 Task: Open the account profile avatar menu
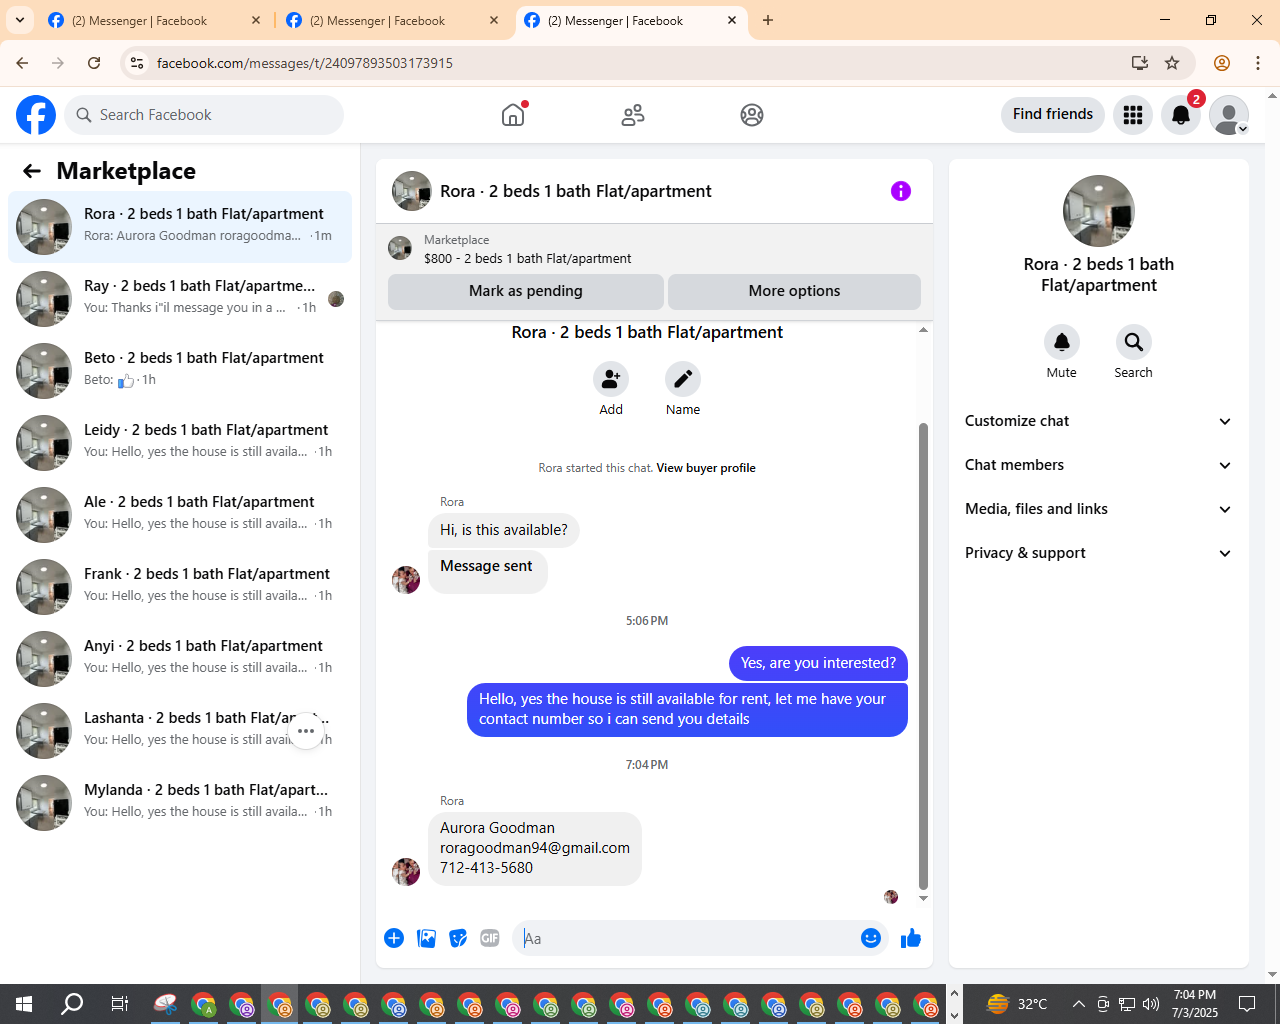pos(1229,115)
